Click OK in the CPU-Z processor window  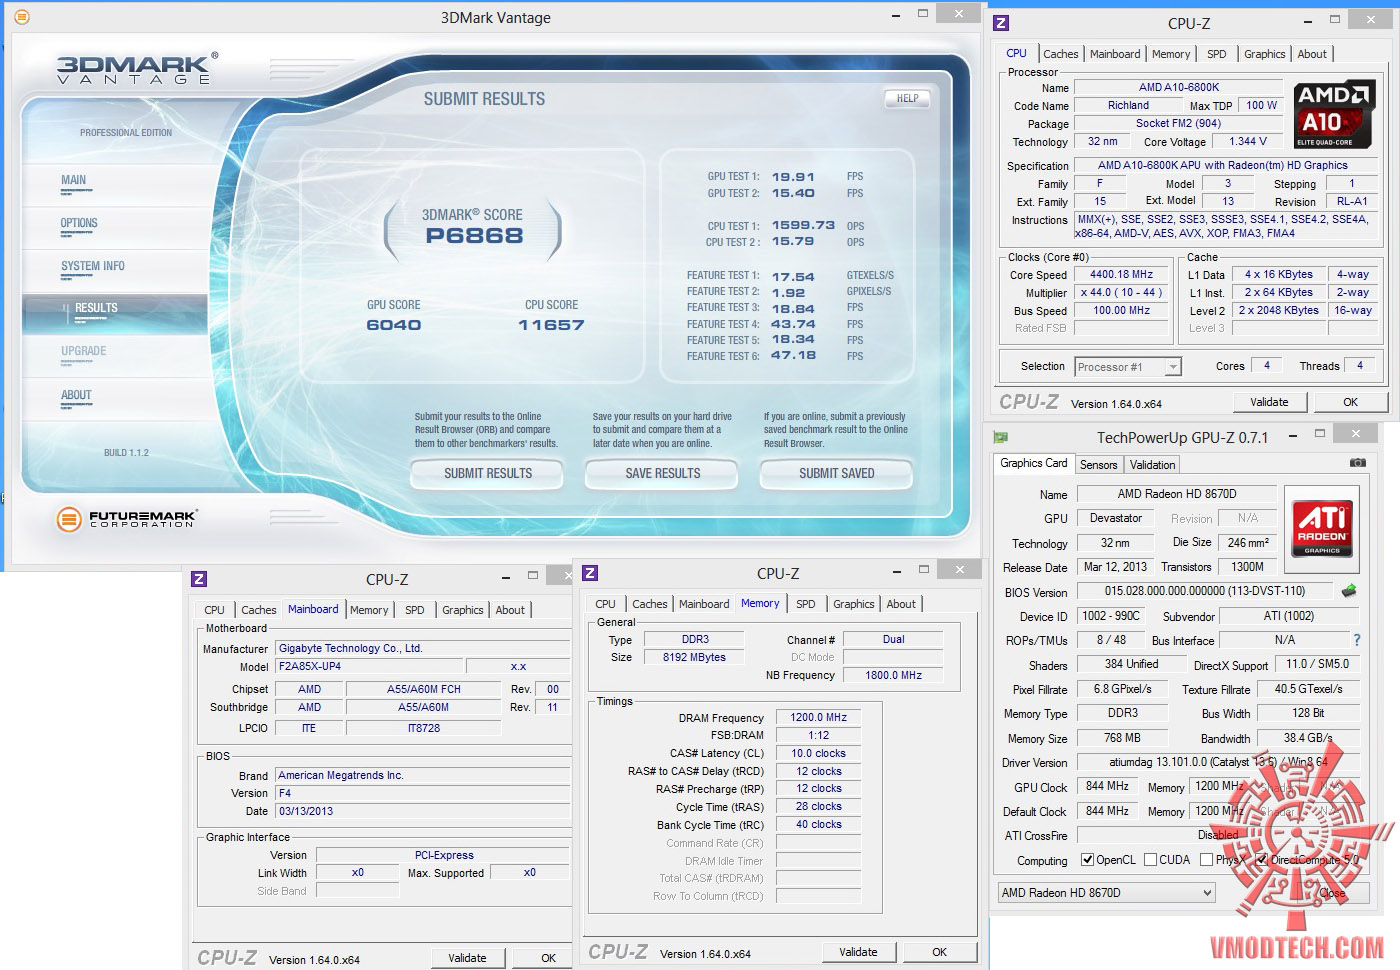[x=1351, y=402]
